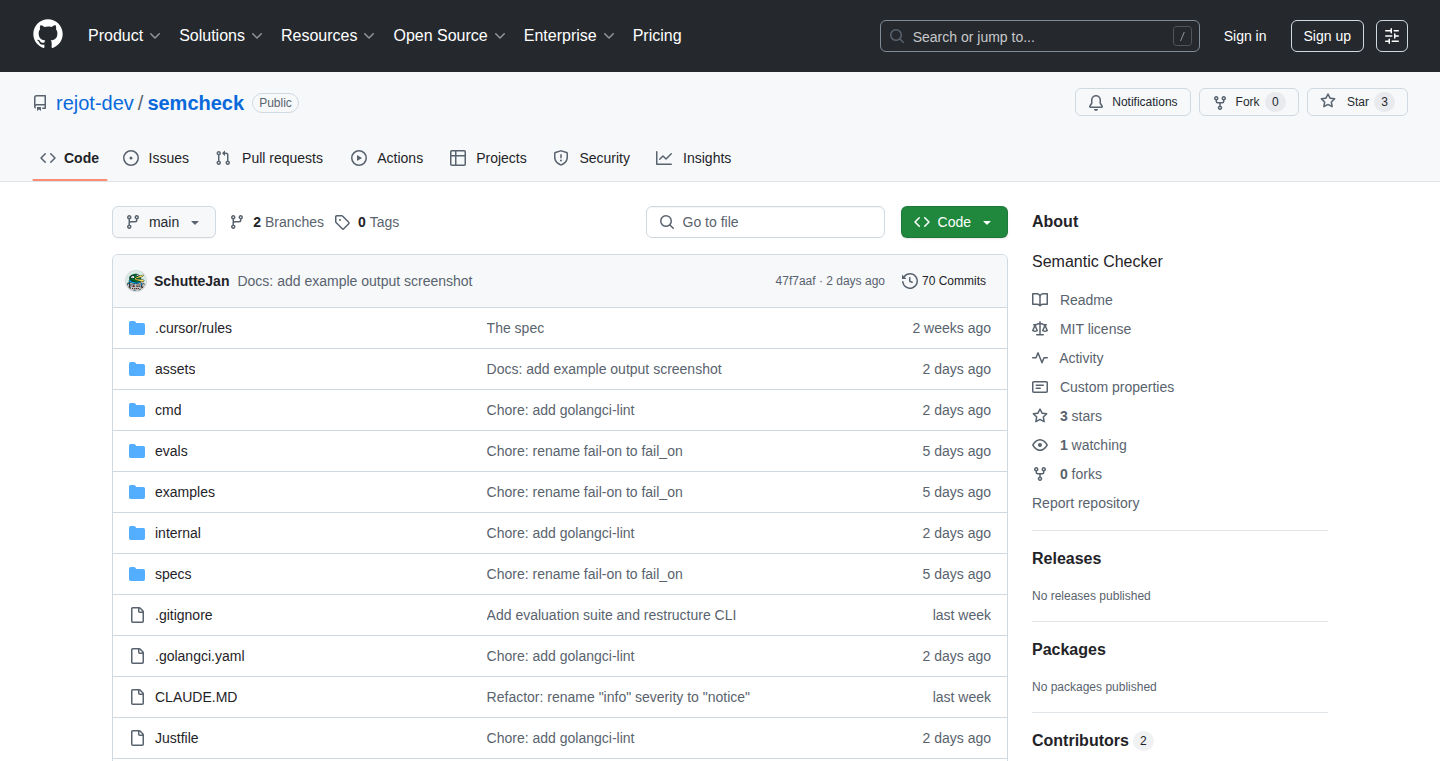Open the green Code dropdown button
The height and width of the screenshot is (761, 1440).
(x=954, y=222)
